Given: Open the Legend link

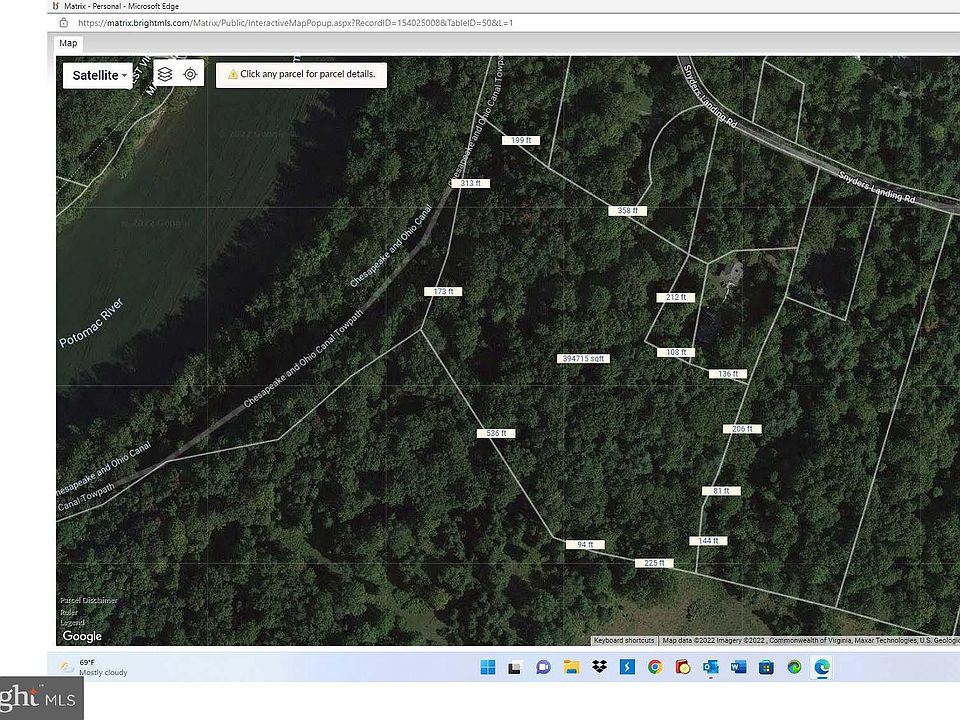Looking at the screenshot, I should 72,623.
